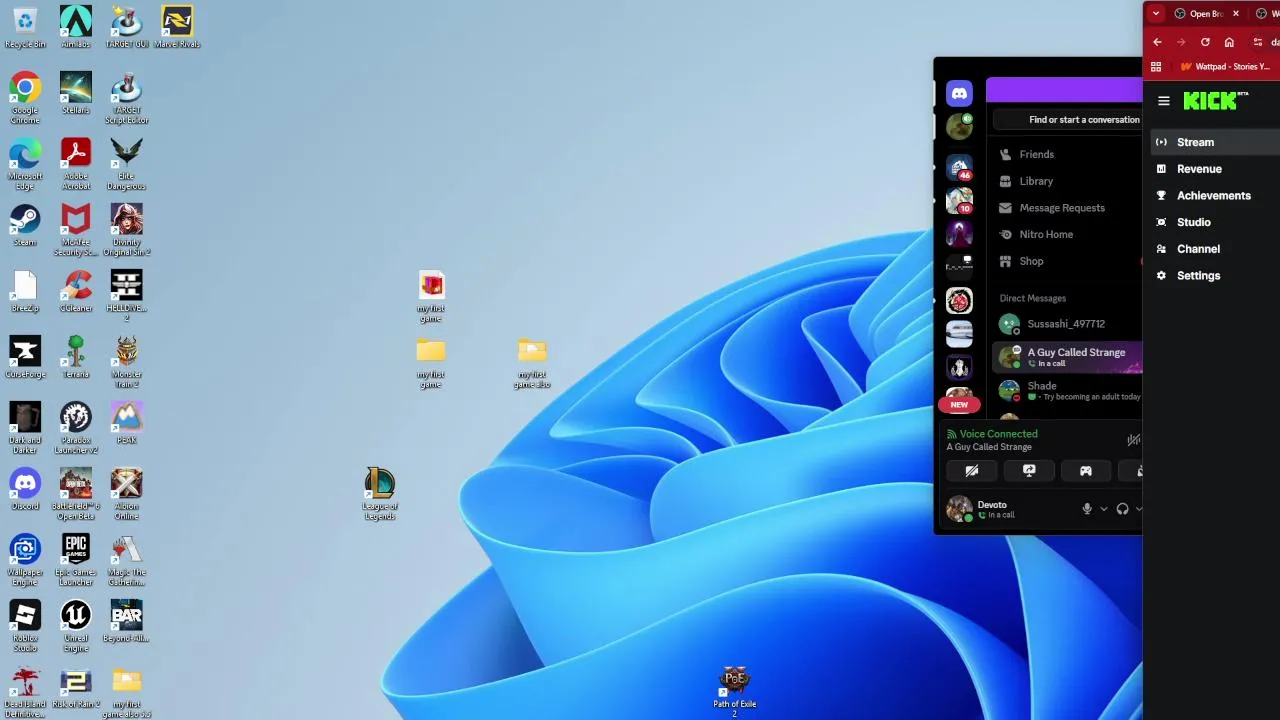The height and width of the screenshot is (720, 1280).
Task: Select the Path of Exile 2 shortcut
Action: pyautogui.click(x=735, y=692)
